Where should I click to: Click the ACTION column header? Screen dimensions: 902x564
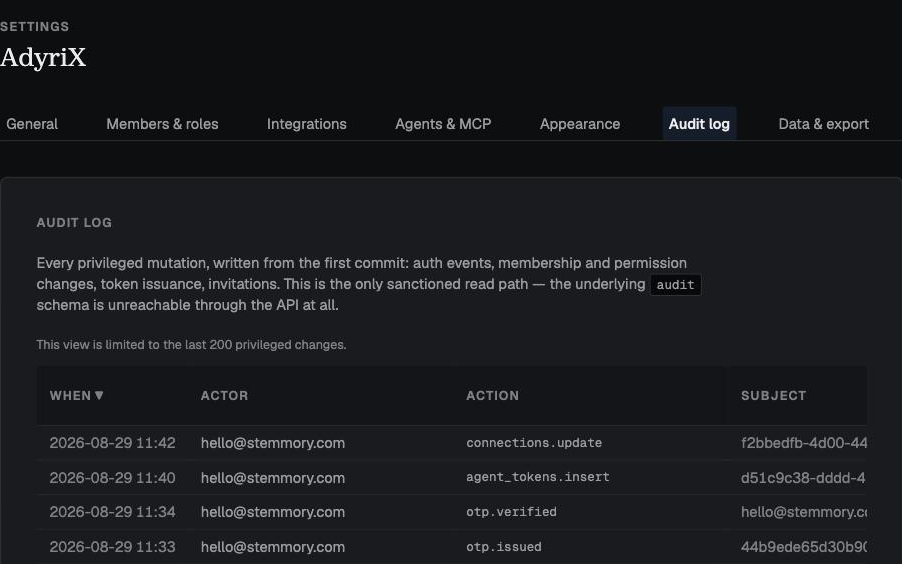[492, 395]
